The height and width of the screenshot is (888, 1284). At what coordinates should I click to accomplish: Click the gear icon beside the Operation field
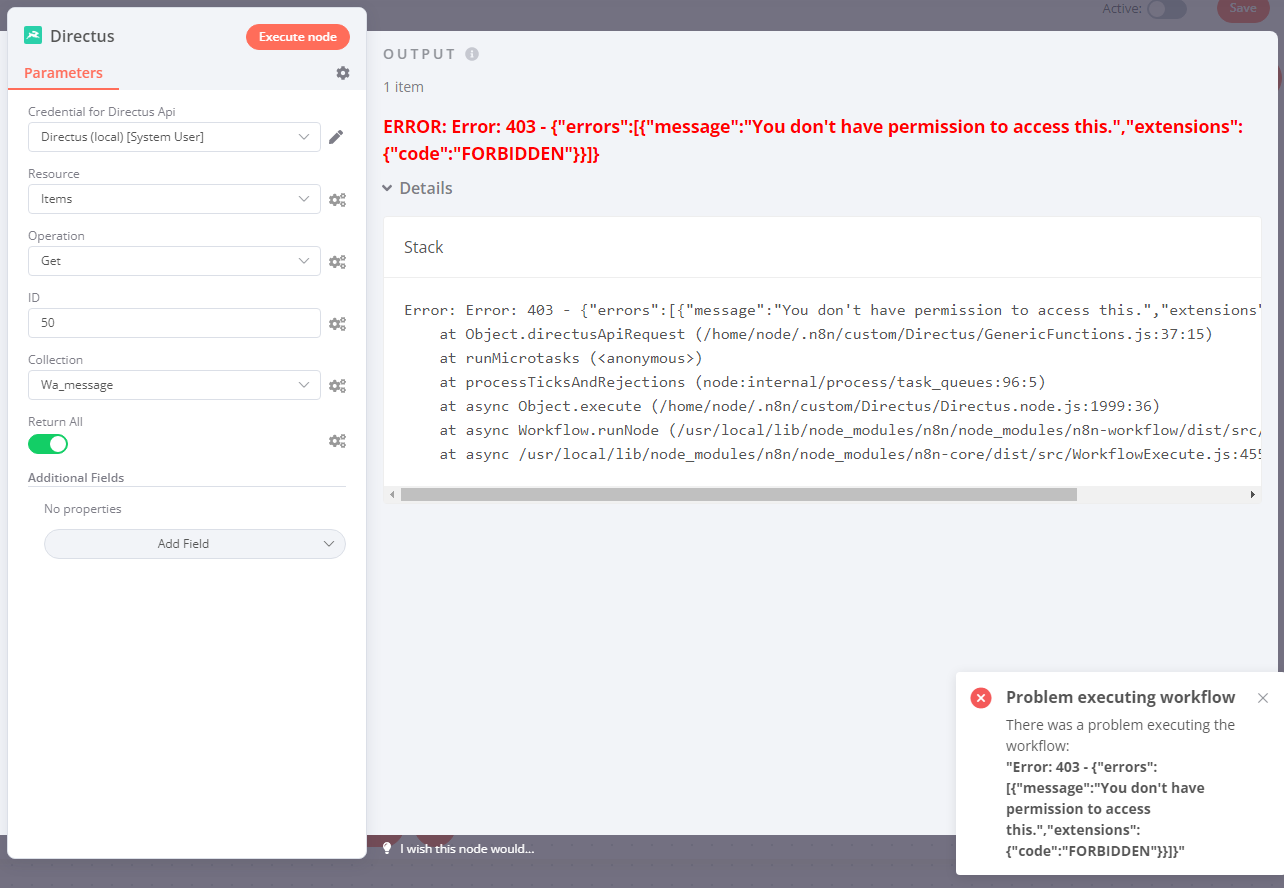[x=337, y=261]
